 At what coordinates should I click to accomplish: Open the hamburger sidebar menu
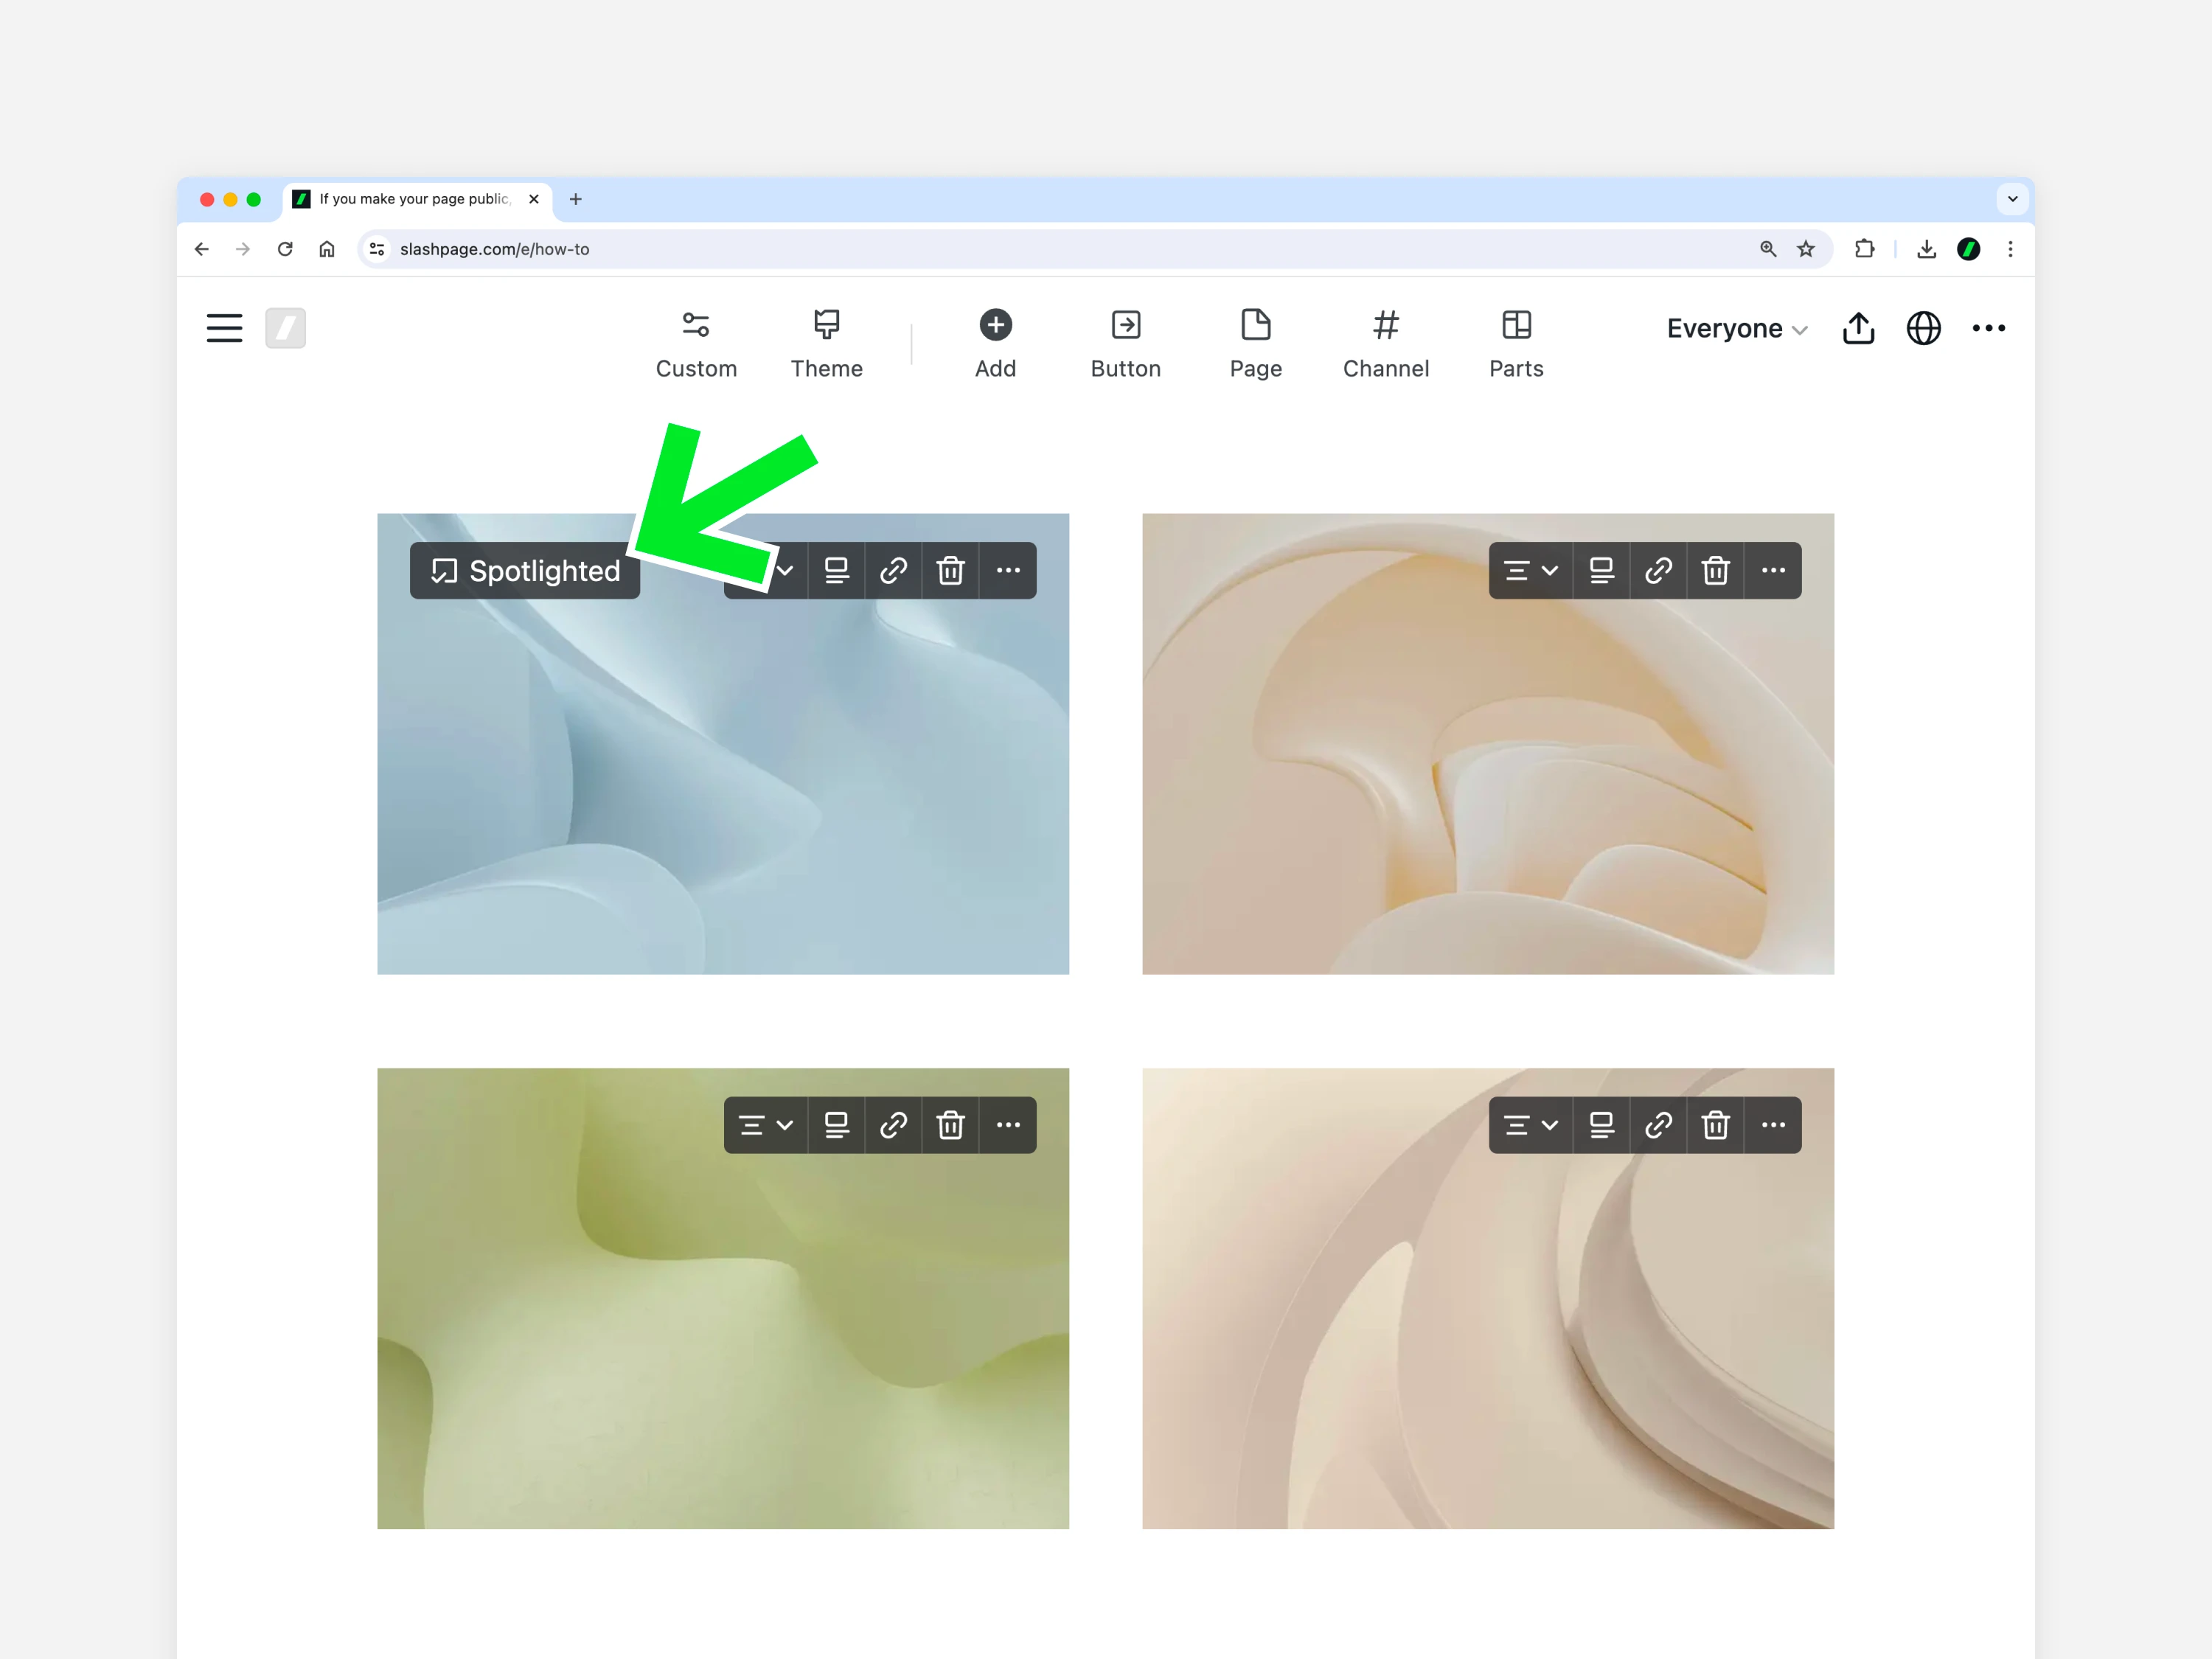[224, 328]
